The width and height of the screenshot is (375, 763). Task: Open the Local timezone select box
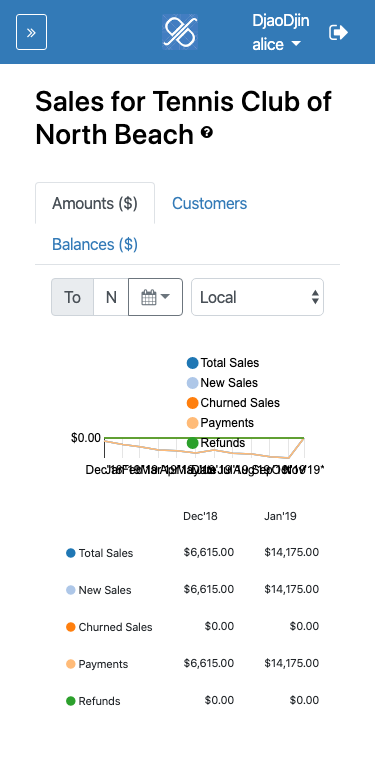pos(257,297)
